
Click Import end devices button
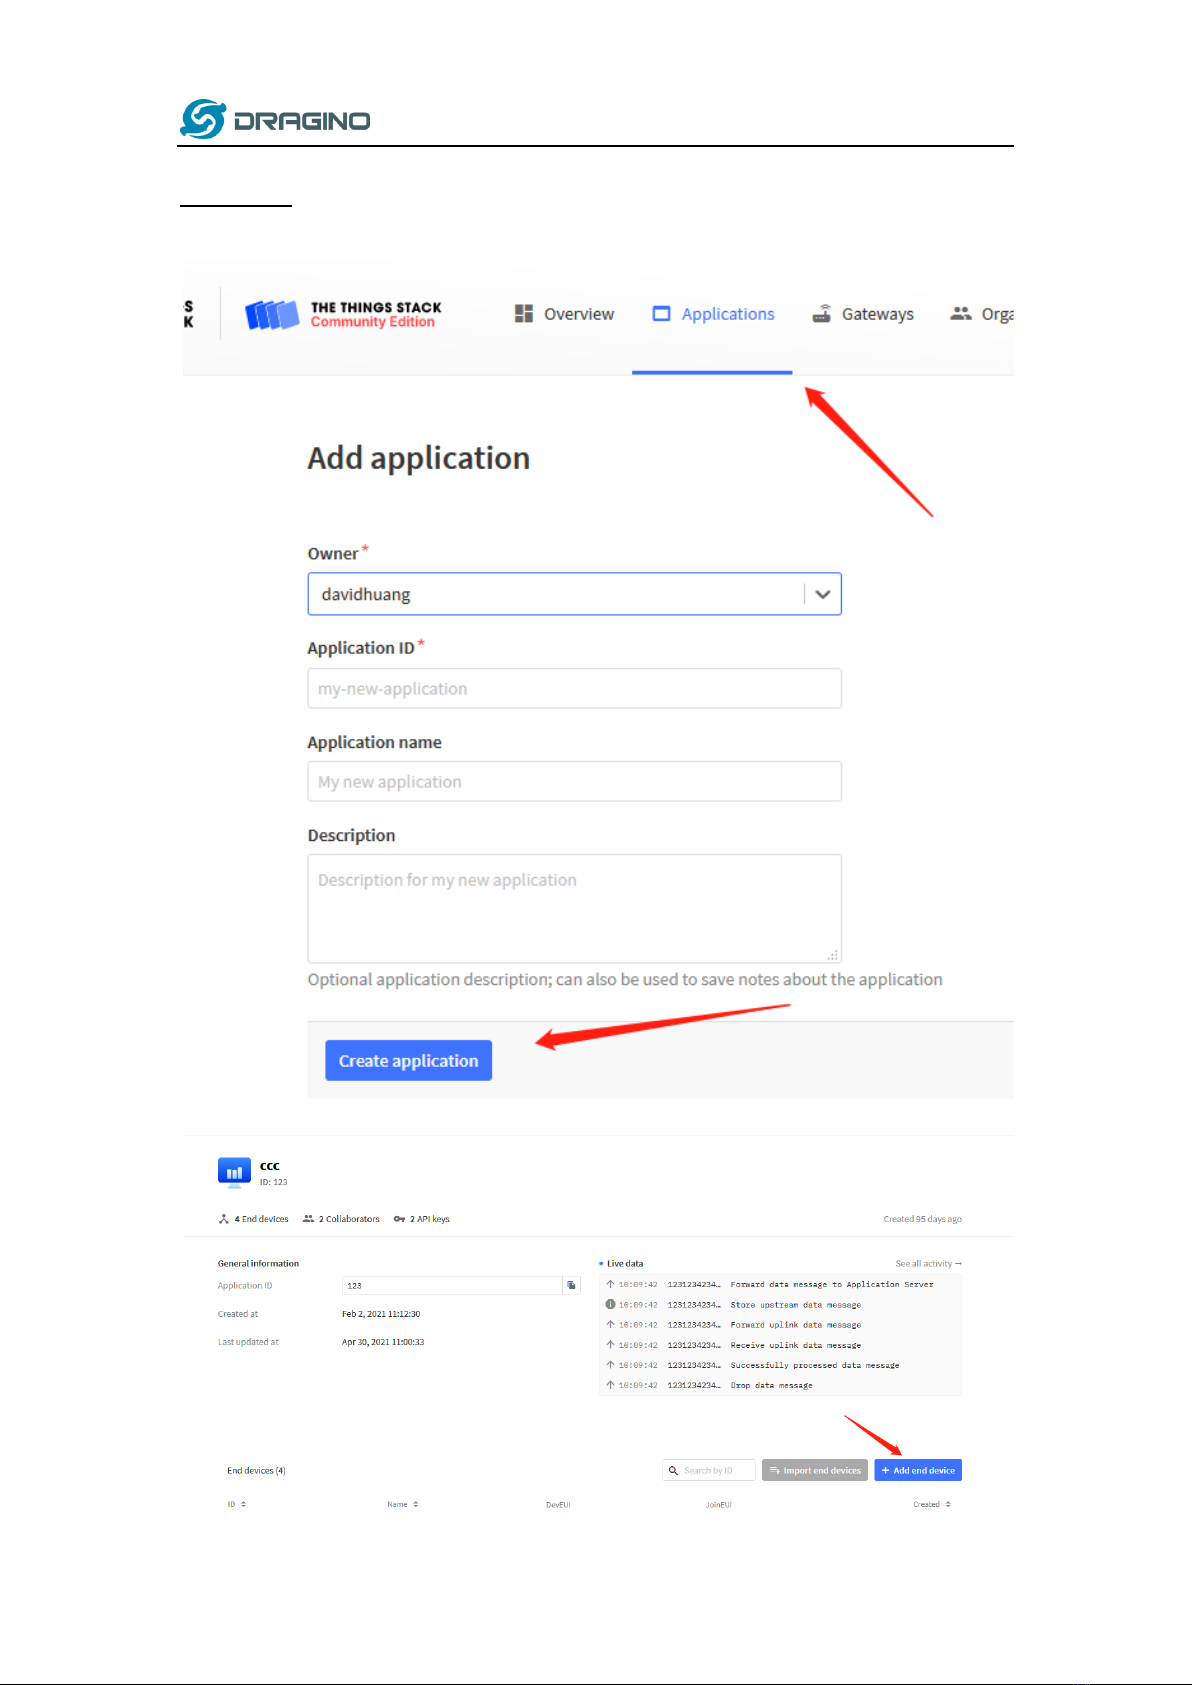815,1470
